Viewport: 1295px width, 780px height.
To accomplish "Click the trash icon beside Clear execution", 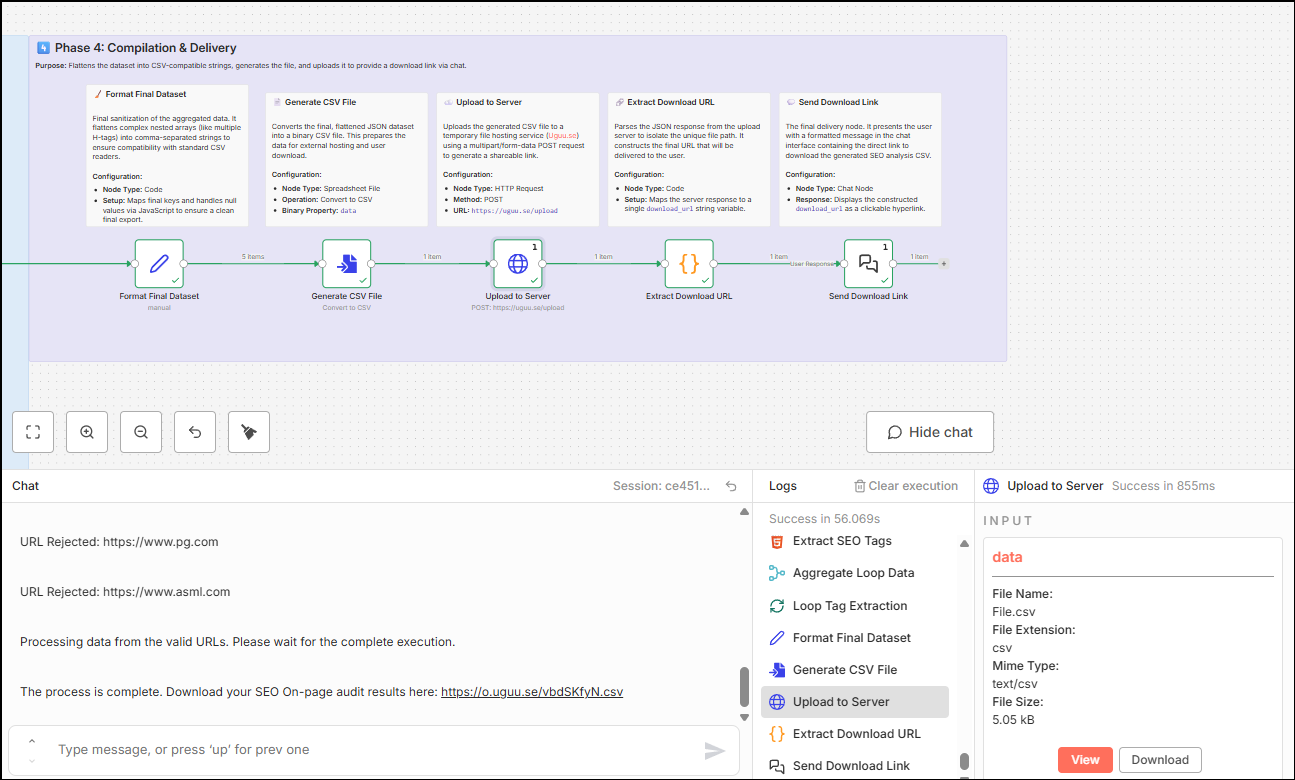I will tap(859, 486).
